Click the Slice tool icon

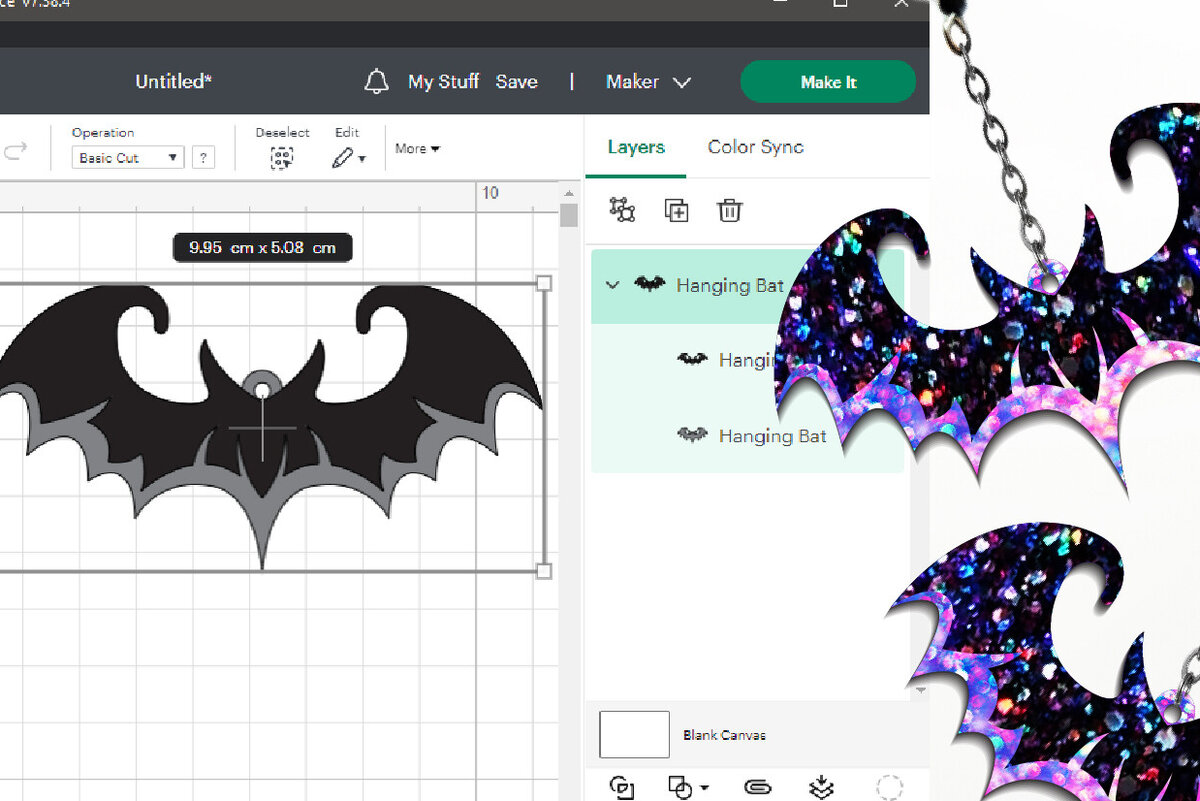click(x=621, y=787)
